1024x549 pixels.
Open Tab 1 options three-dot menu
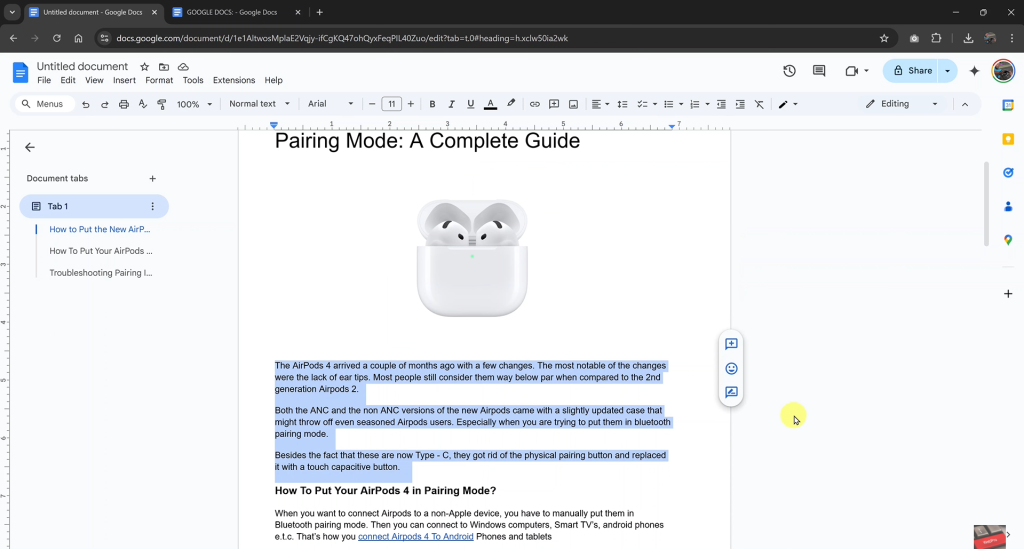(152, 206)
